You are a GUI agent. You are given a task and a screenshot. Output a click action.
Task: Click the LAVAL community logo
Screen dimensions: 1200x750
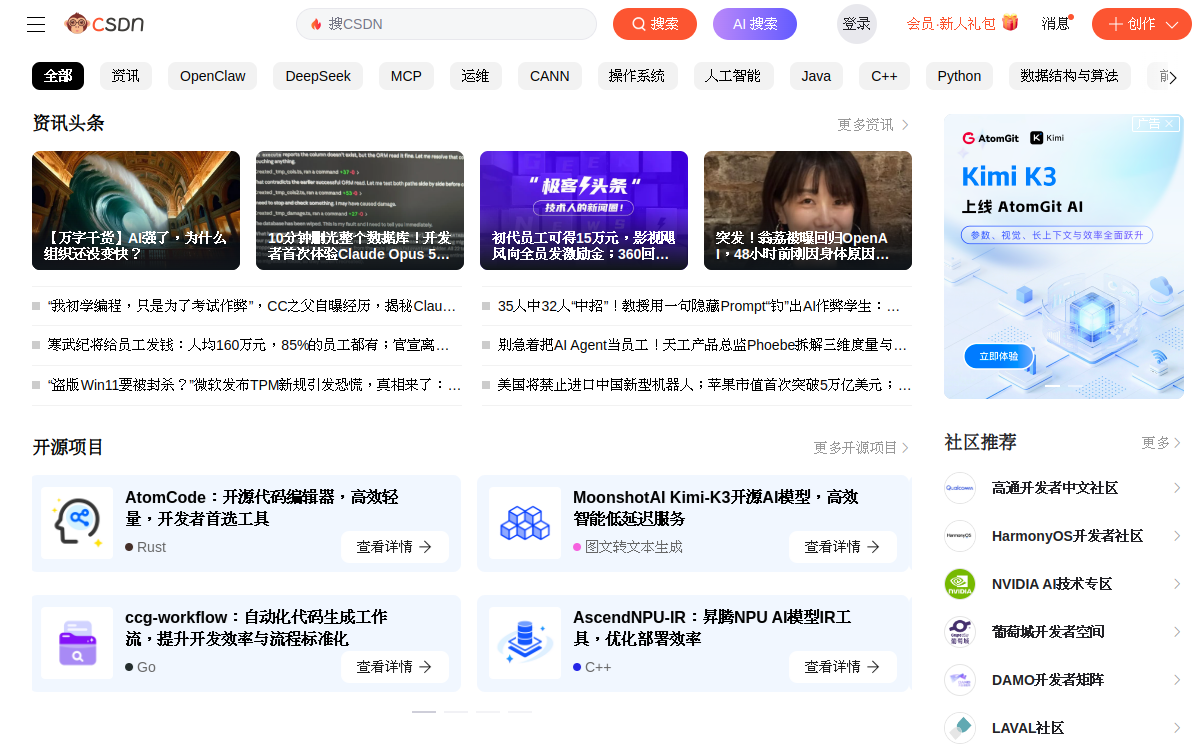point(960,728)
